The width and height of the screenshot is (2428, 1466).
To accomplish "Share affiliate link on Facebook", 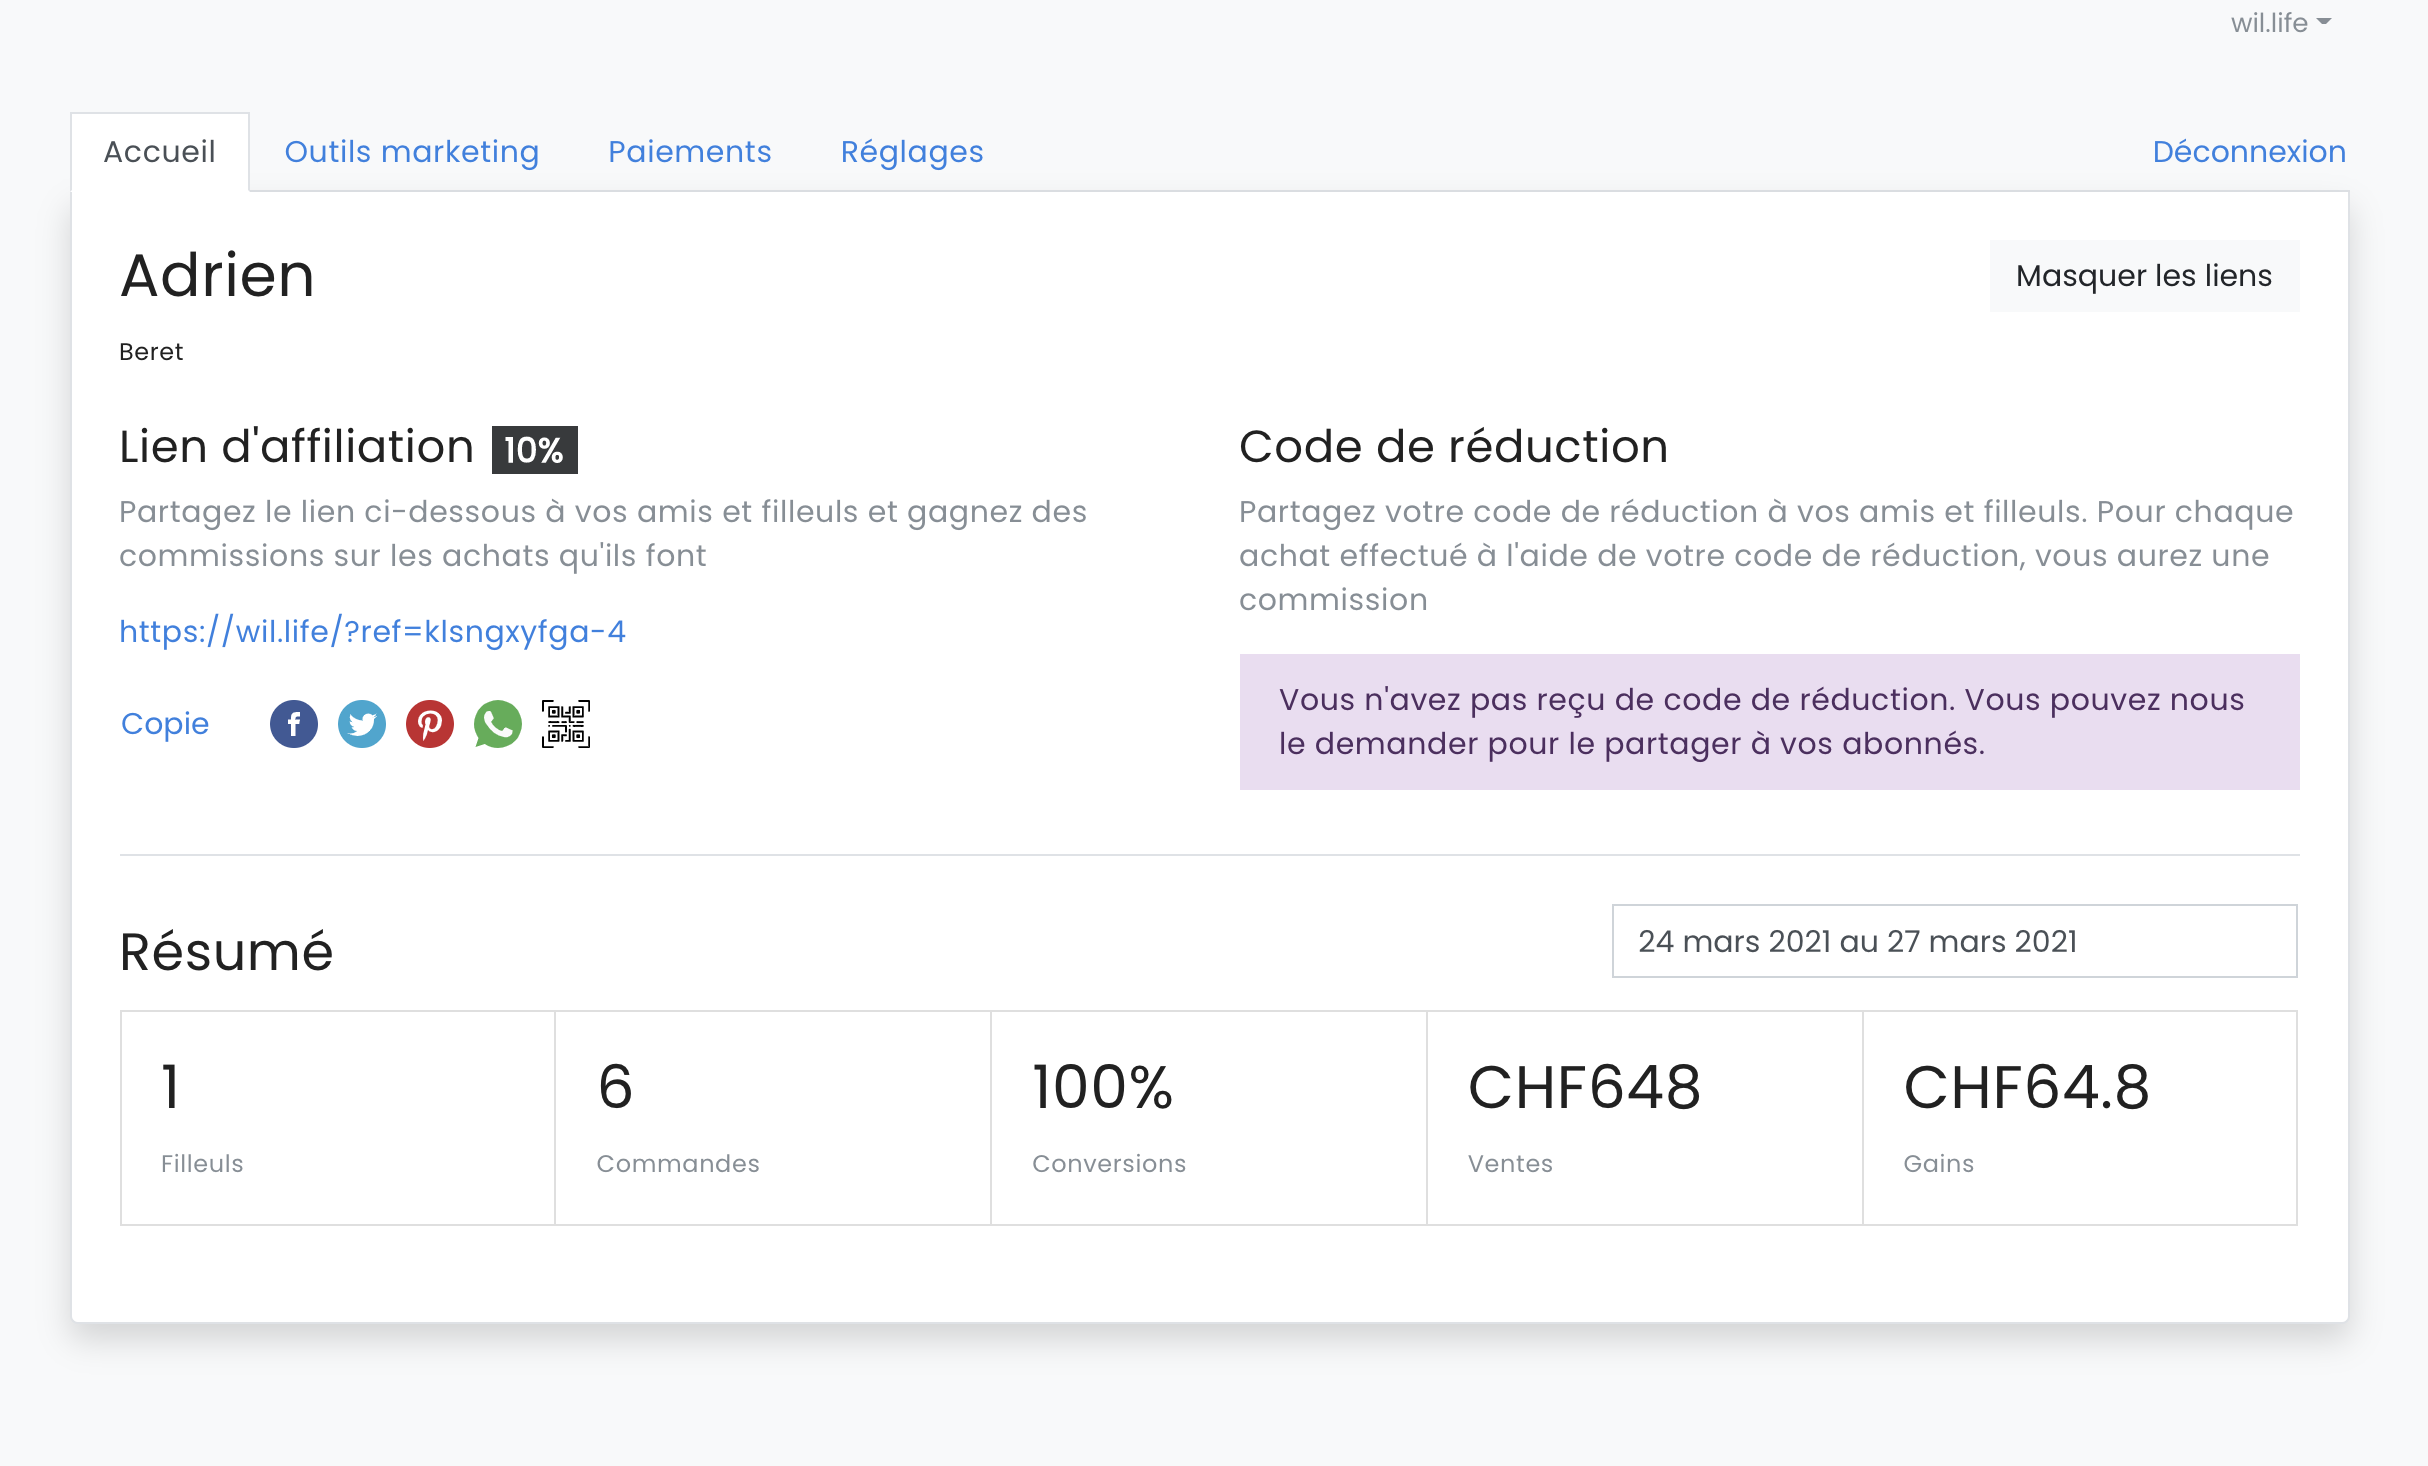I will 293,724.
